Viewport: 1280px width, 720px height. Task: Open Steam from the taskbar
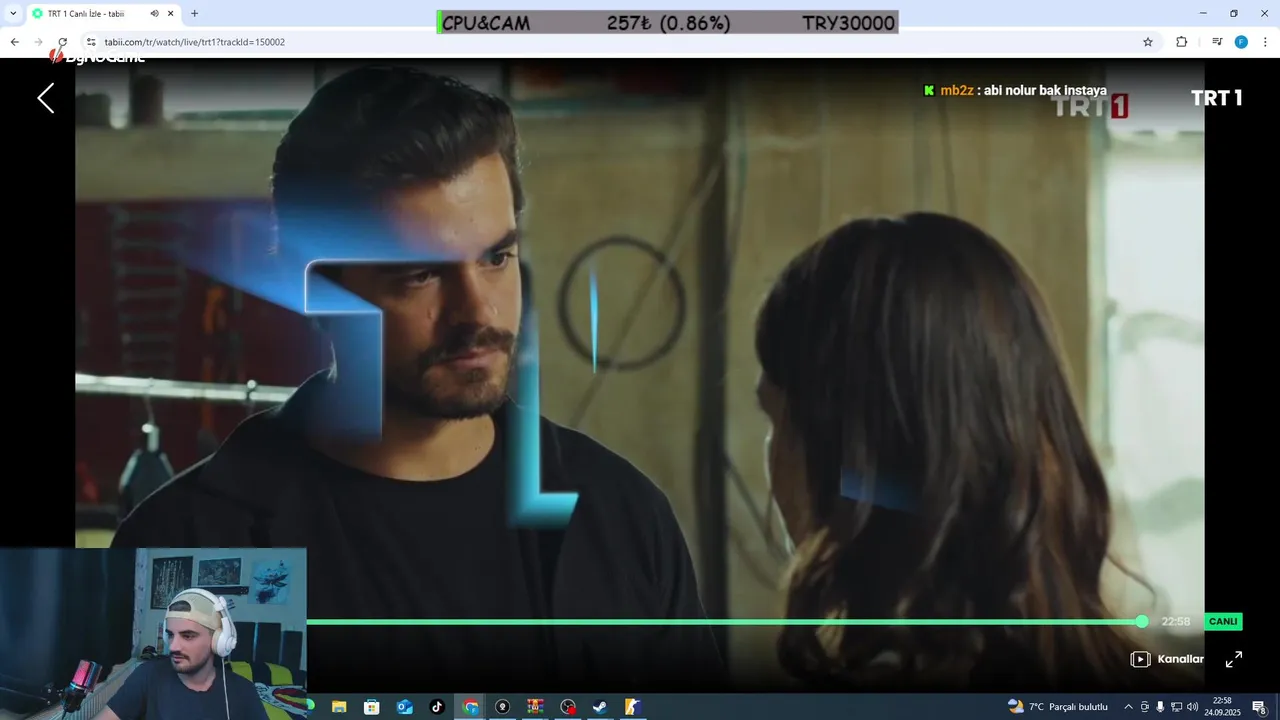coord(600,707)
